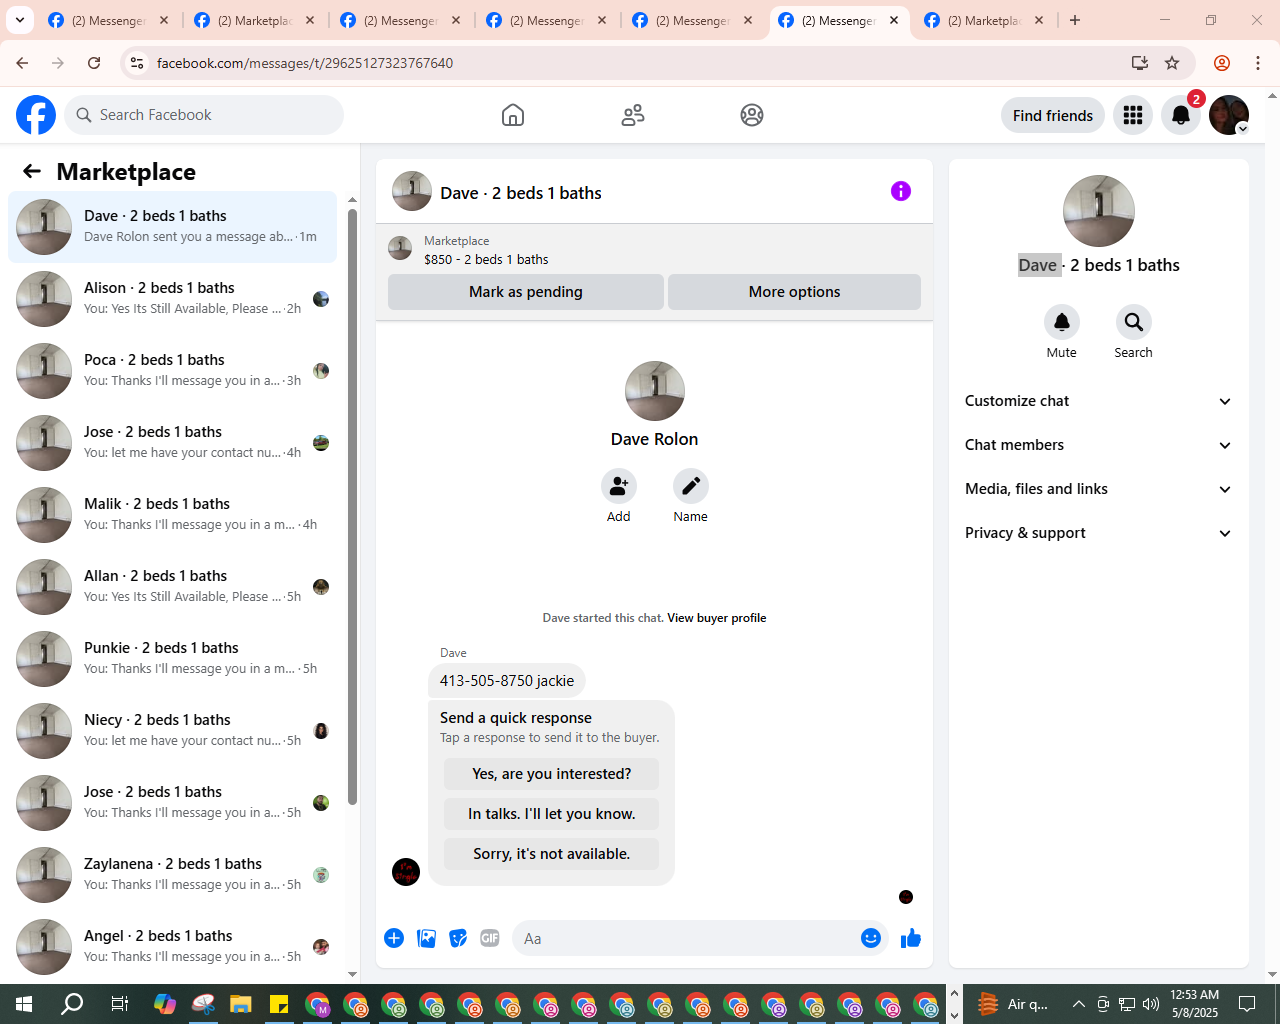Open more actions plus icon in composer

point(394,938)
